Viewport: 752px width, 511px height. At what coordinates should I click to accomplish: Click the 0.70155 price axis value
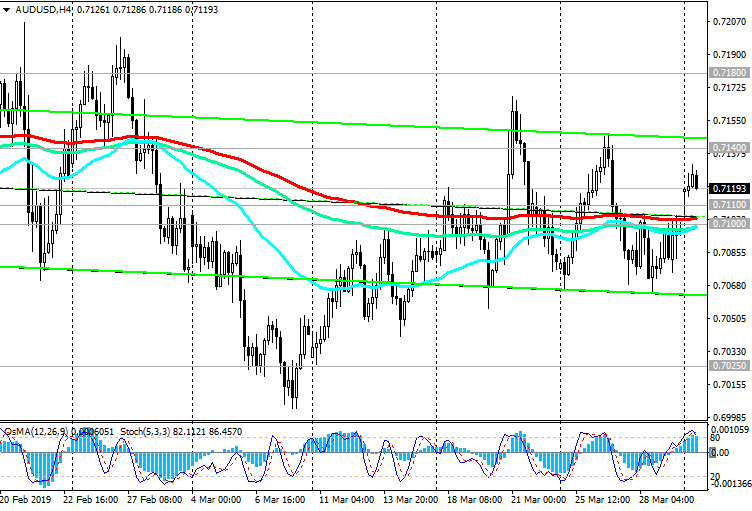(x=729, y=385)
